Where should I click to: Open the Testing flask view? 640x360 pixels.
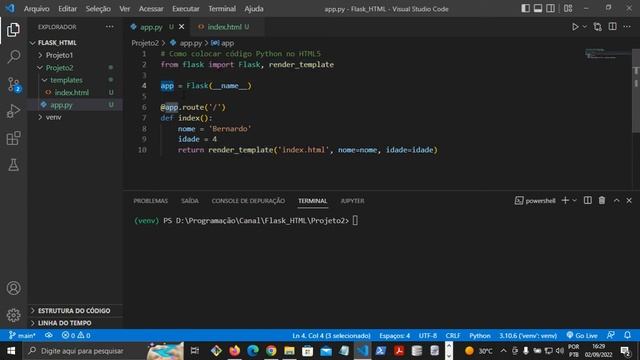click(13, 165)
